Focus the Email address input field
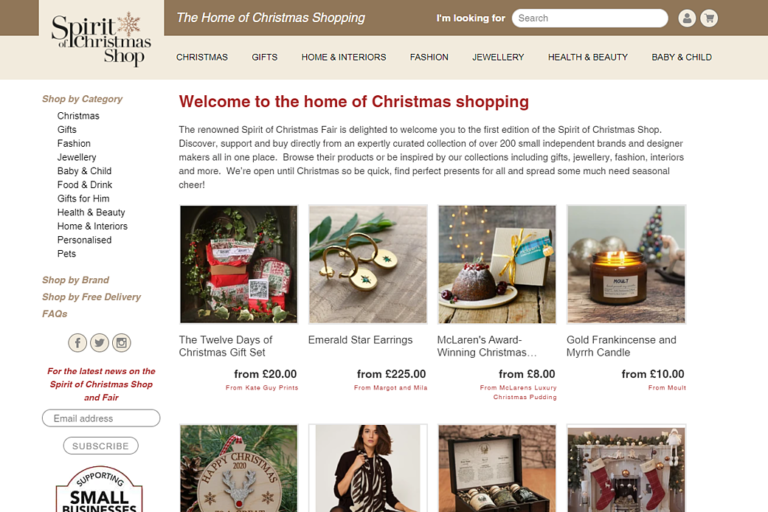The width and height of the screenshot is (768, 512). (101, 418)
